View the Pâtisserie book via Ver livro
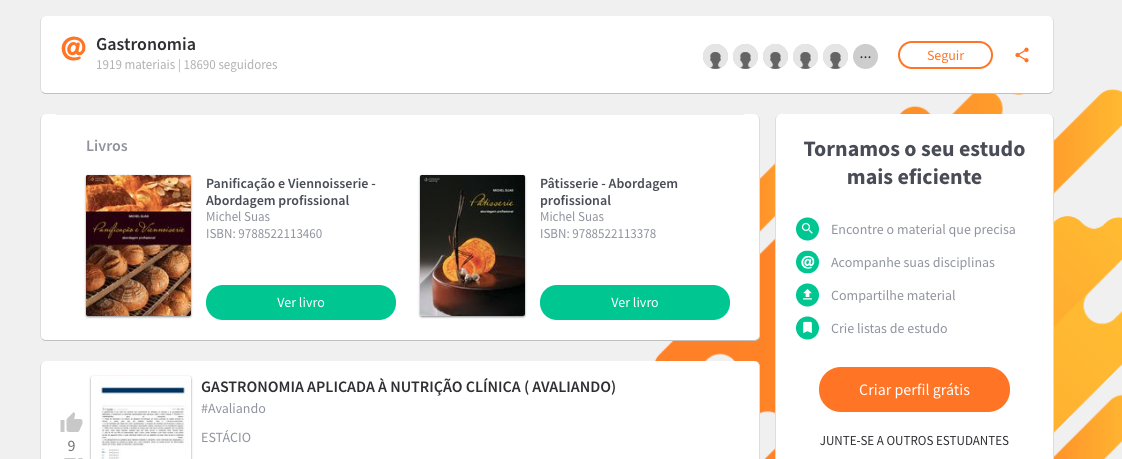The width and height of the screenshot is (1122, 459). tap(635, 302)
